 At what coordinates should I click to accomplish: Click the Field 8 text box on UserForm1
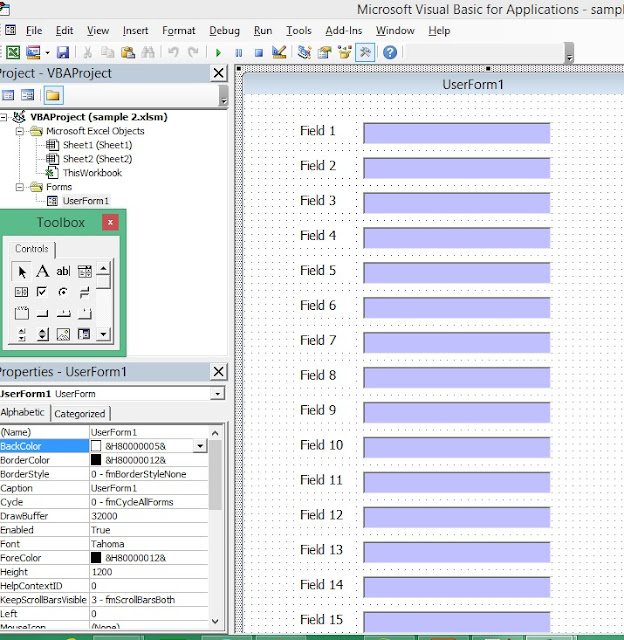tap(457, 378)
